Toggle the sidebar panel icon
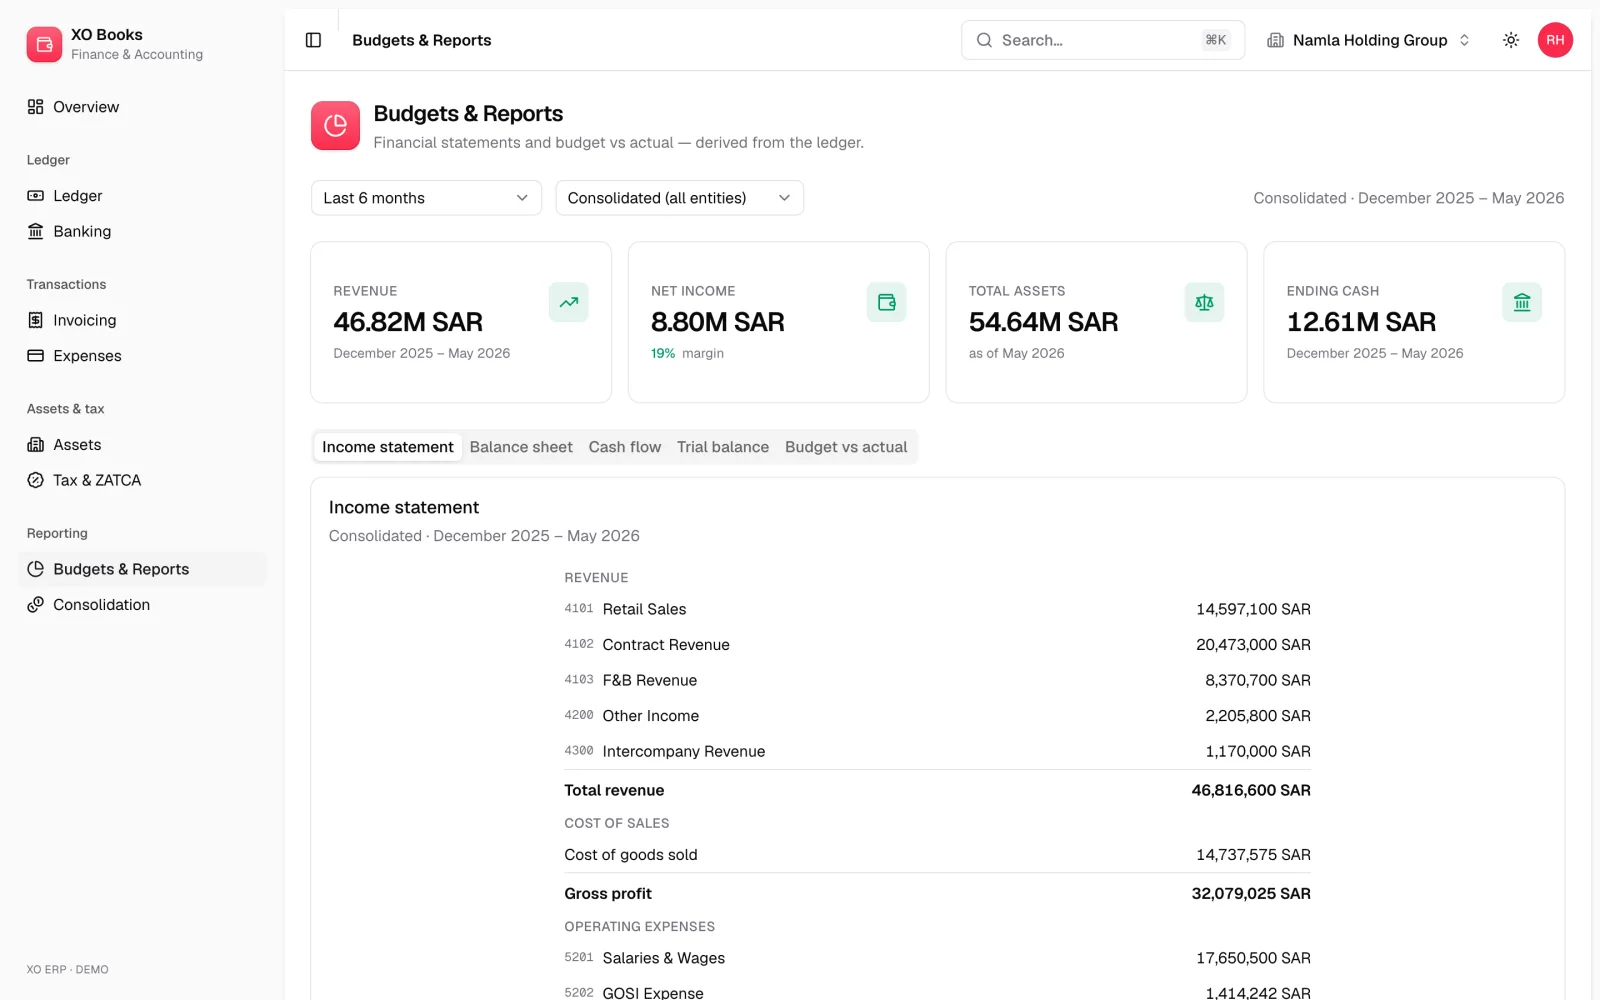1600x1000 pixels. click(313, 40)
